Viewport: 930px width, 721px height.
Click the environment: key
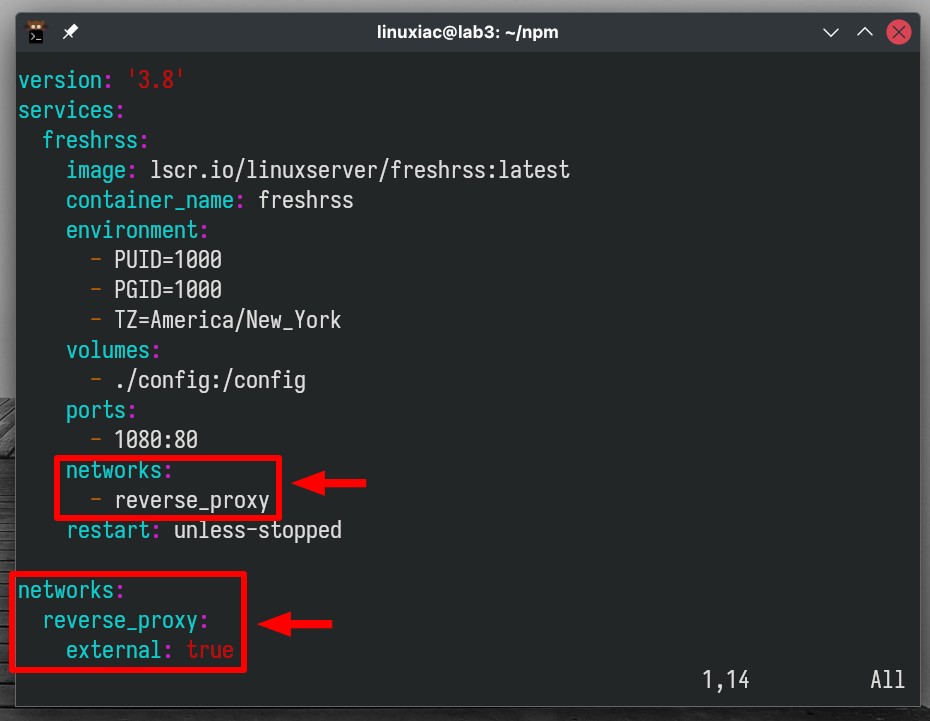pyautogui.click(x=137, y=230)
